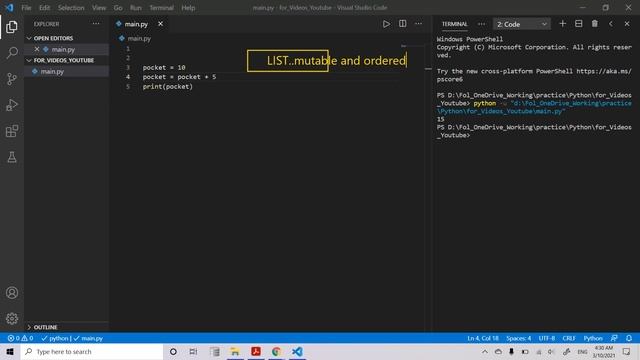This screenshot has width=640, height=360.
Task: Click the pocket = pocket + 5 line
Action: (179, 77)
